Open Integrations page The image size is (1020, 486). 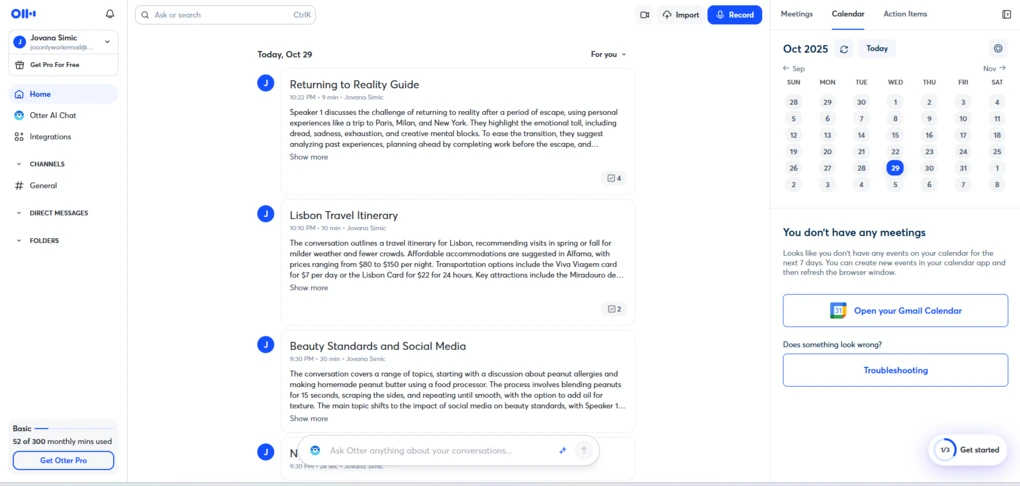(50, 137)
